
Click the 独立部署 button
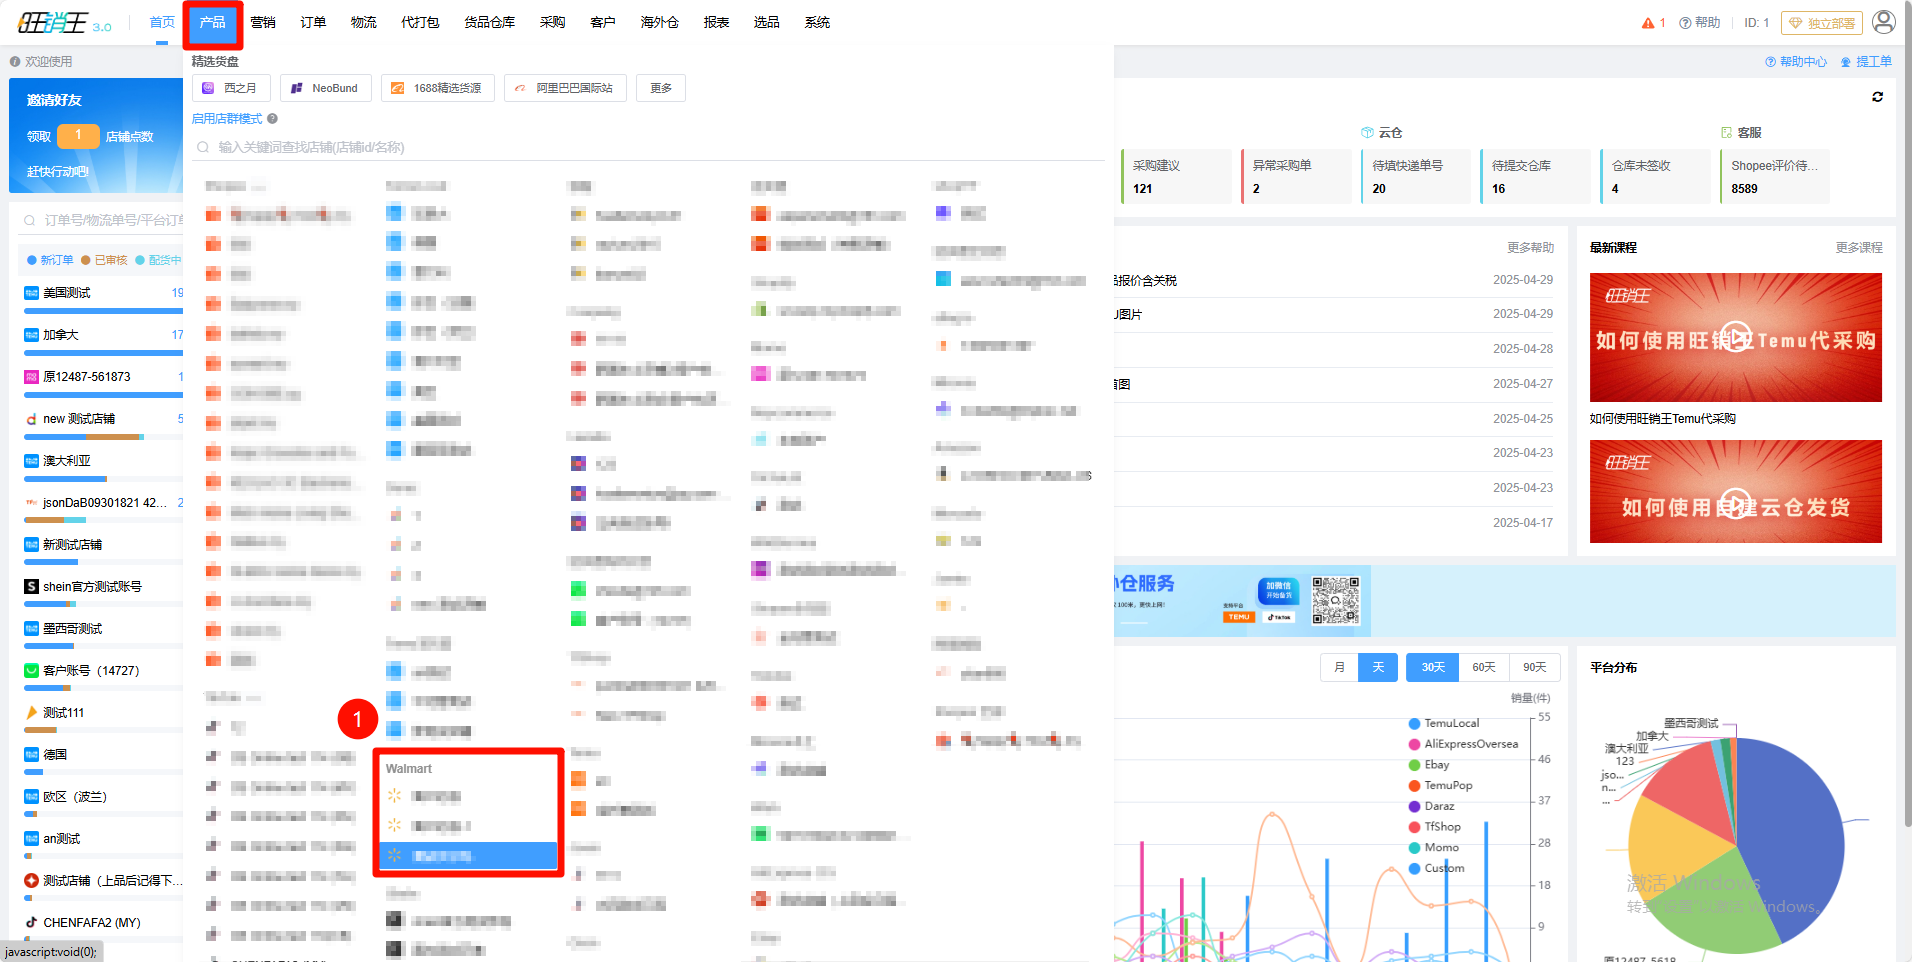pos(1821,23)
